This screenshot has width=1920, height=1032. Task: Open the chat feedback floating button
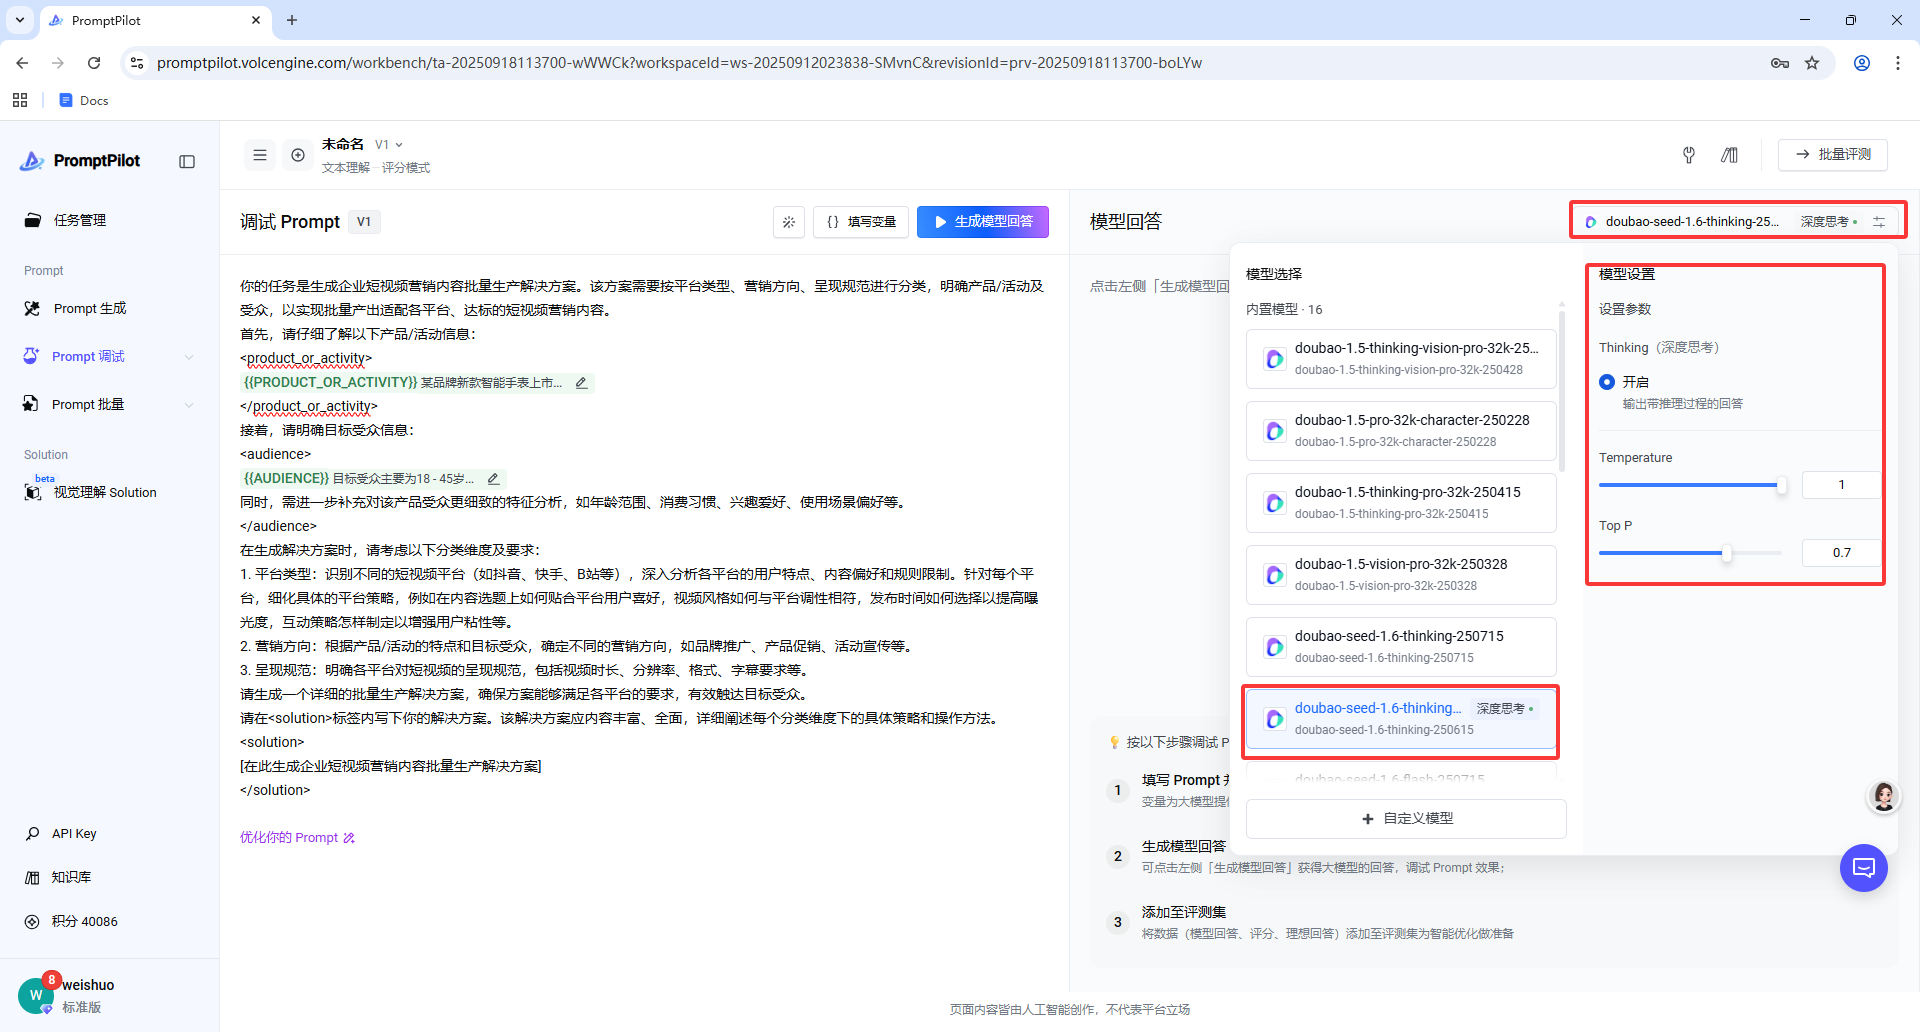pos(1864,868)
